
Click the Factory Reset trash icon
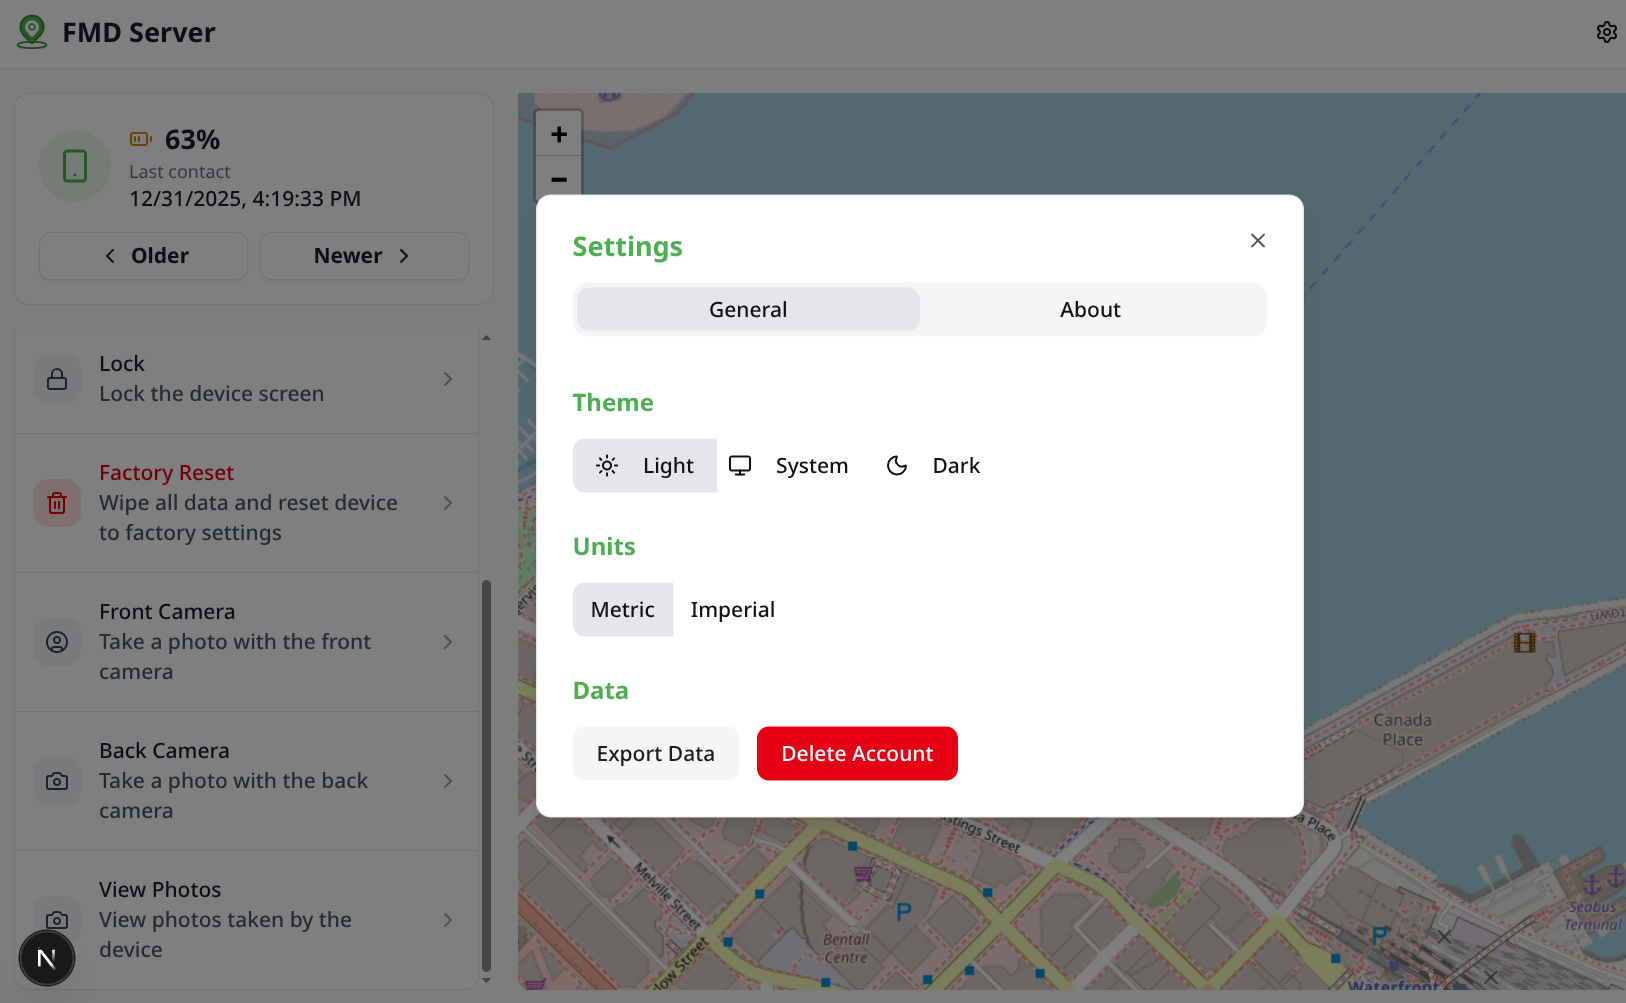(x=57, y=502)
